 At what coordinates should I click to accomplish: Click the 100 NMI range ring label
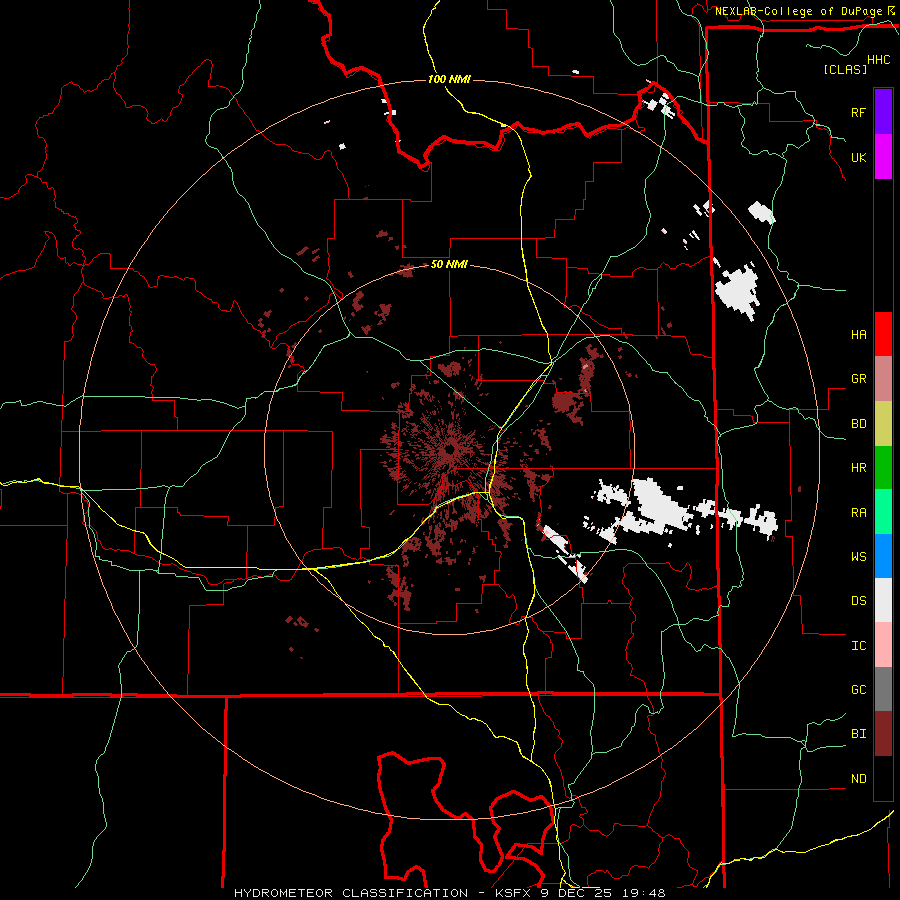449,79
